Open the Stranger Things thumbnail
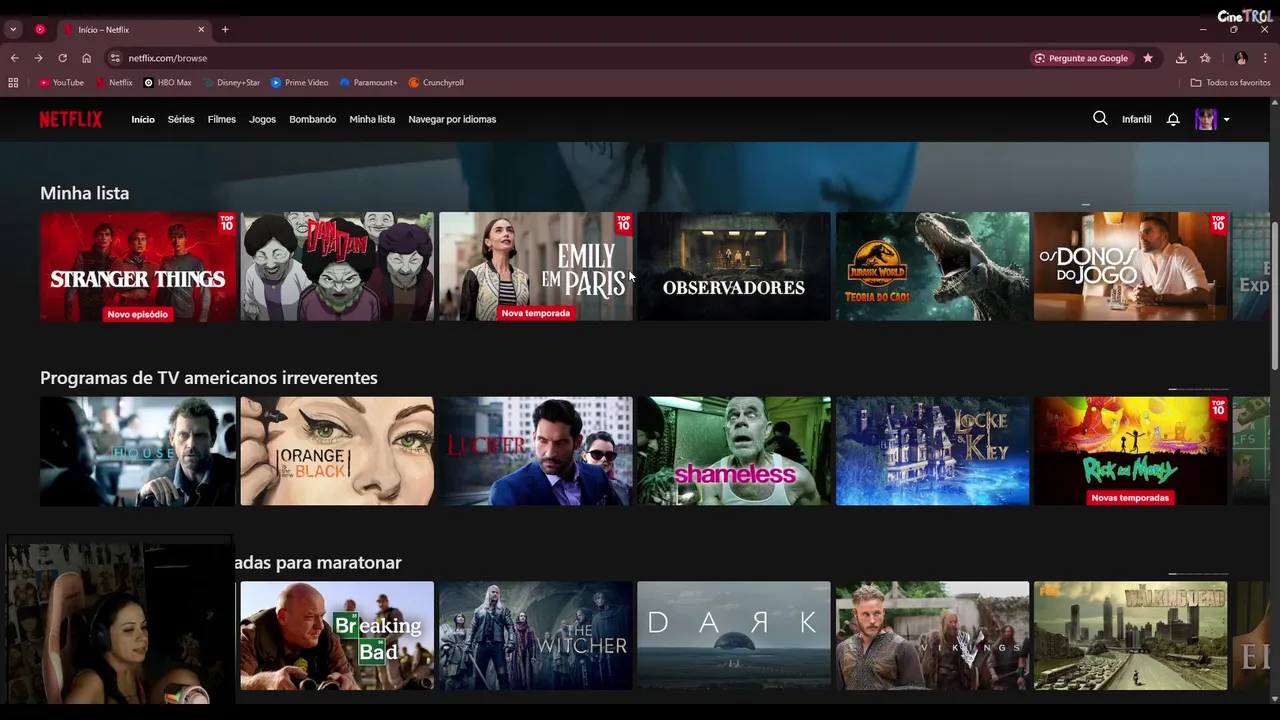The width and height of the screenshot is (1280, 720). 137,266
